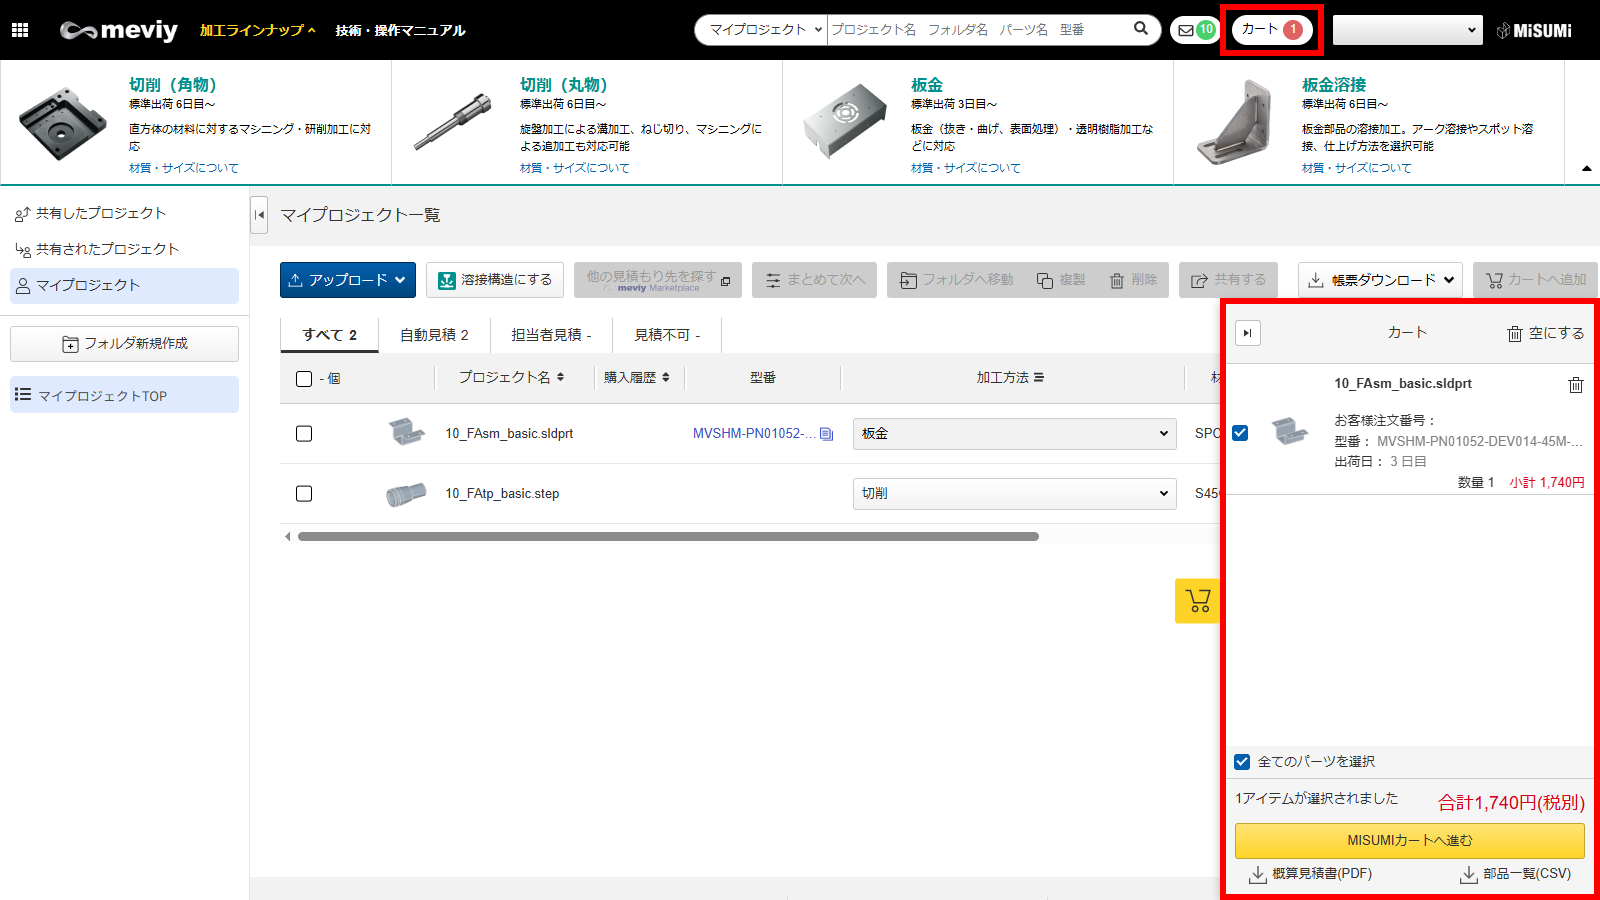Viewport: 1600px width, 900px height.
Task: Open the 加工方法 column filter icon
Action: [1039, 377]
